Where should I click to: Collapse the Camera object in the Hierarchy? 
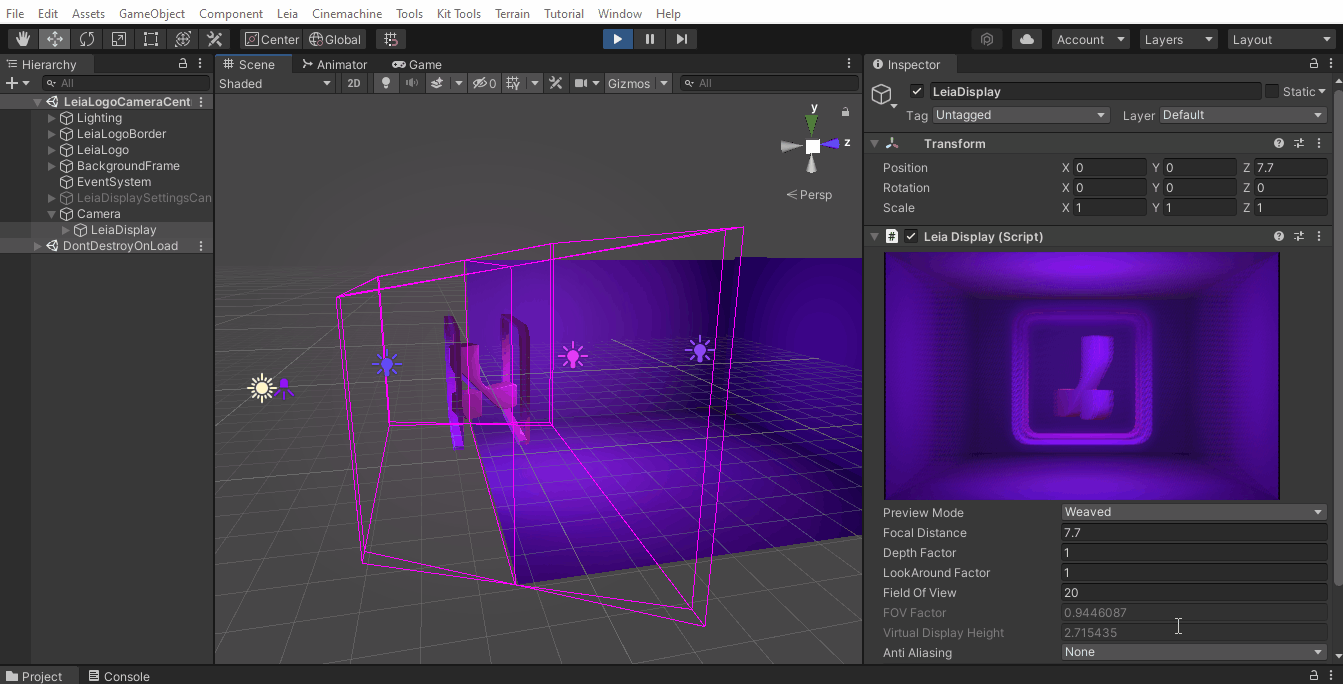(x=52, y=214)
